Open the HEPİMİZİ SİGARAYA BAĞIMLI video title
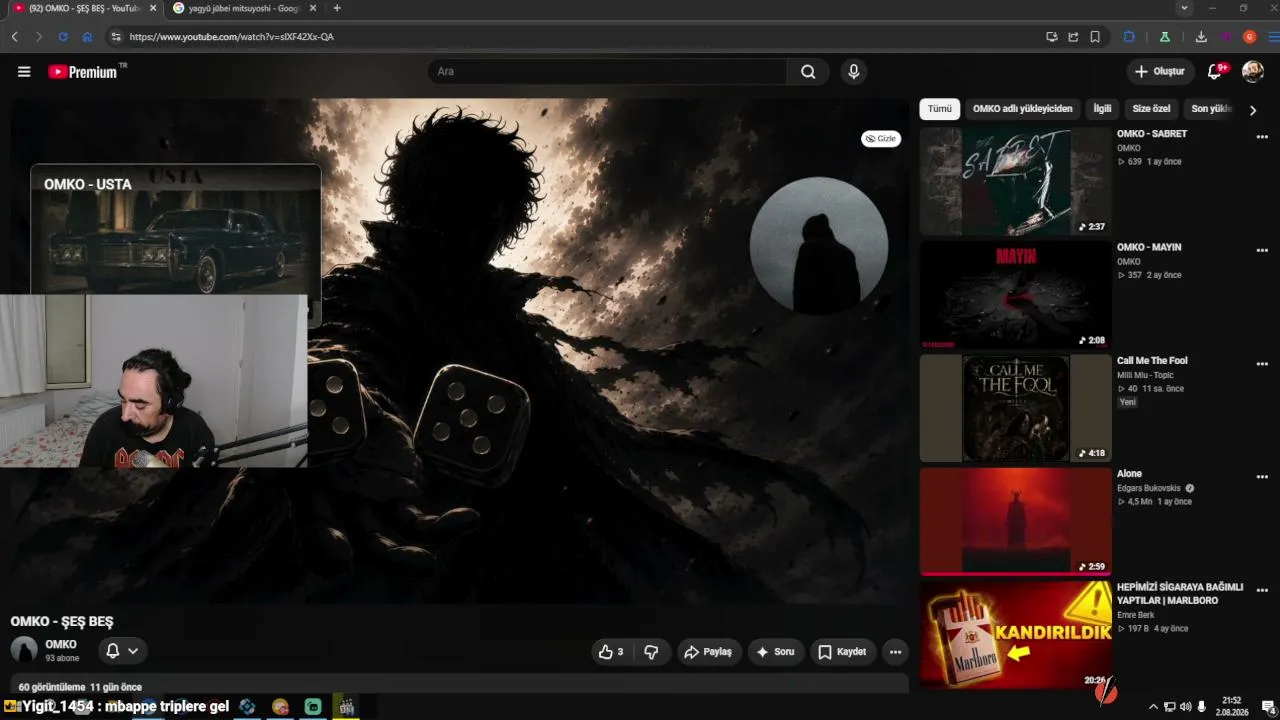 point(1180,594)
